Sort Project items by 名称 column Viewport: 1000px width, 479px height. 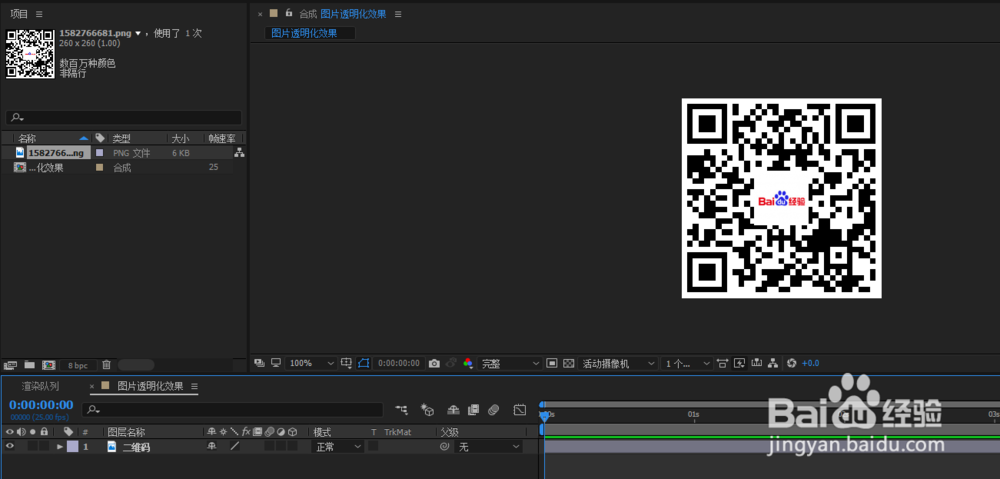[x=27, y=138]
